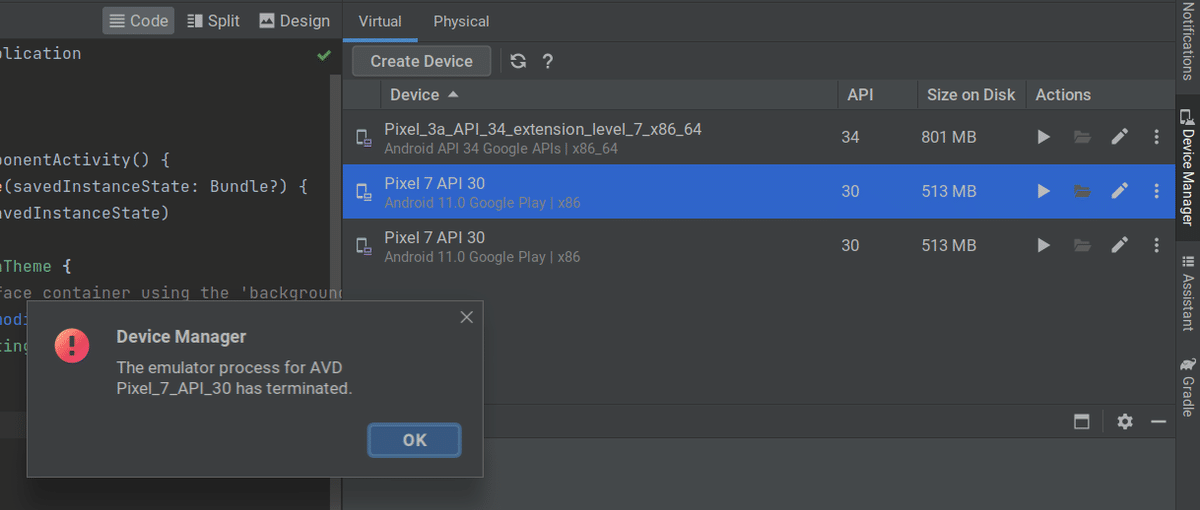
Task: Open overflow menu for last Pixel 7 device
Action: click(1157, 245)
